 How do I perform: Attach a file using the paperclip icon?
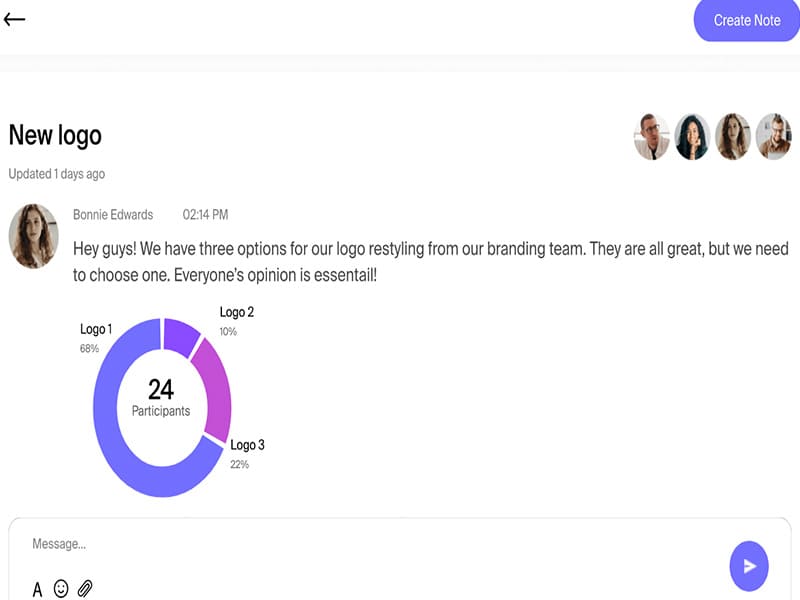pos(85,589)
